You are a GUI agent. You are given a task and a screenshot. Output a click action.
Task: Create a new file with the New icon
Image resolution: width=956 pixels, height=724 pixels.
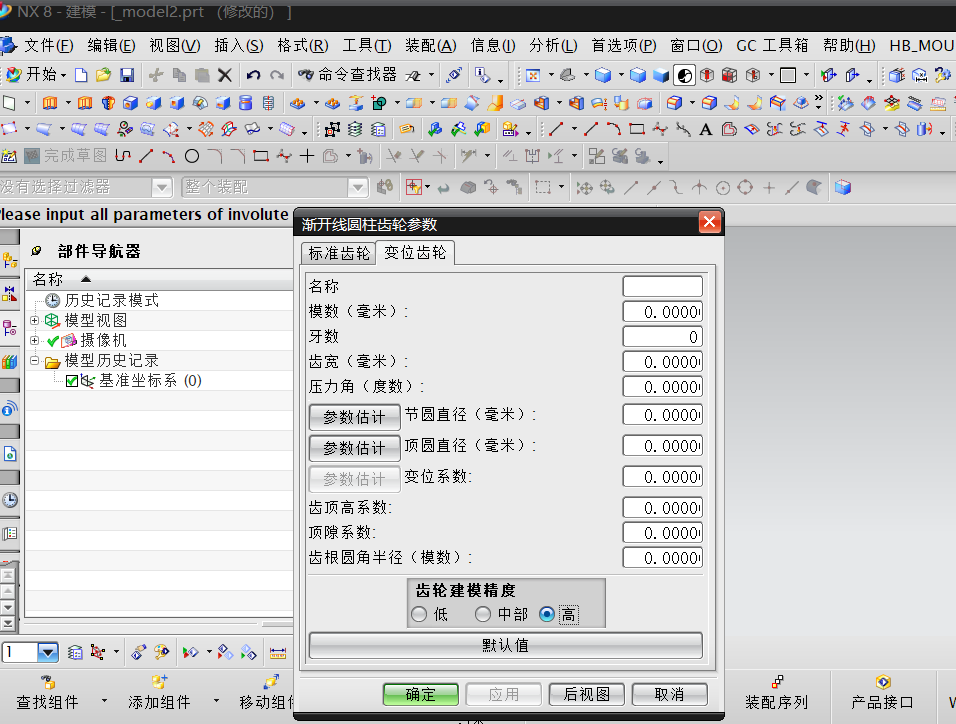[80, 75]
